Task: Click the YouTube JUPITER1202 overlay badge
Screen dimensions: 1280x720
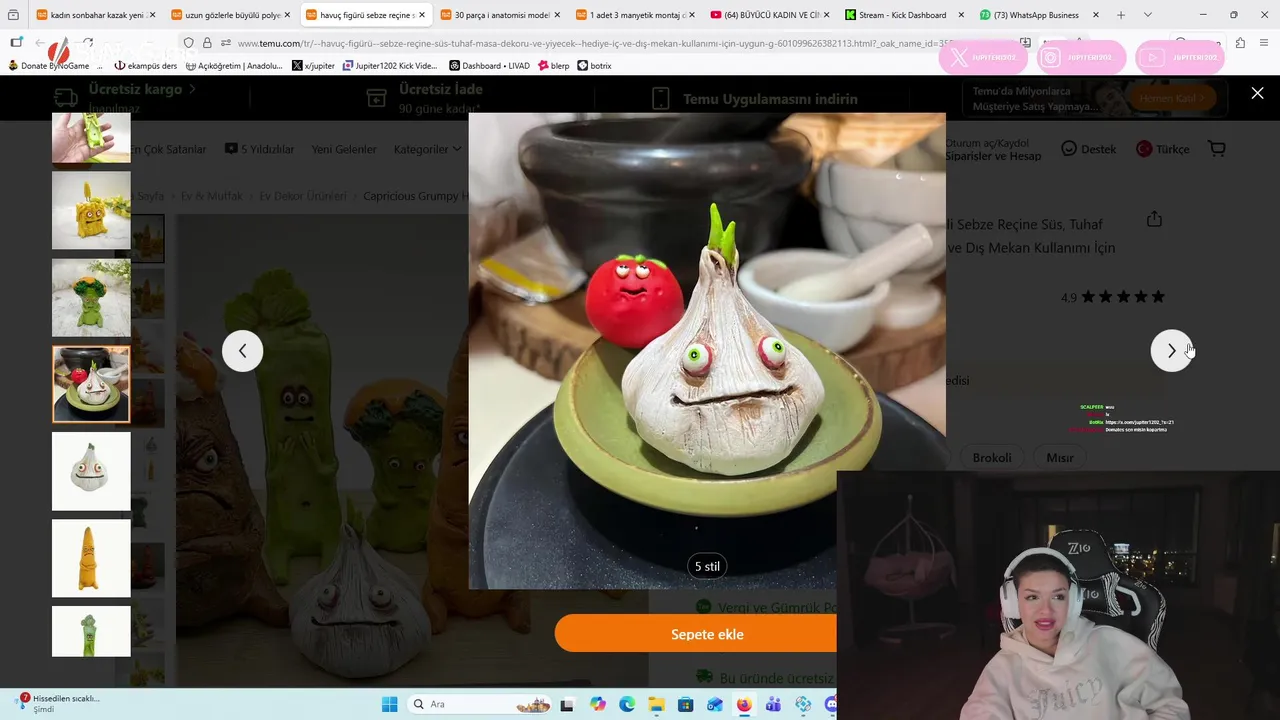Action: tap(1179, 57)
